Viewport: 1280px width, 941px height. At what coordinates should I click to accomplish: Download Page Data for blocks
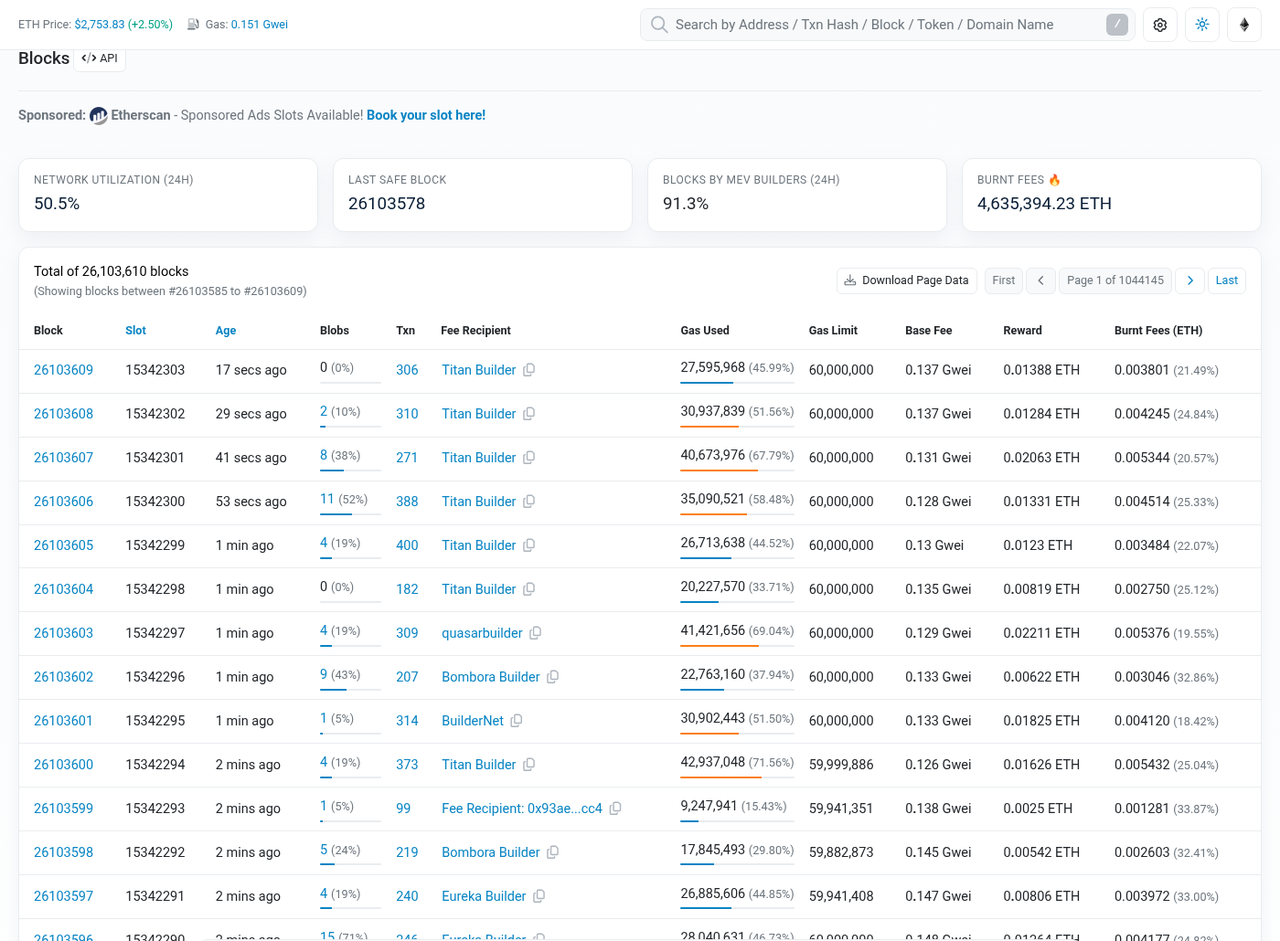tap(907, 280)
